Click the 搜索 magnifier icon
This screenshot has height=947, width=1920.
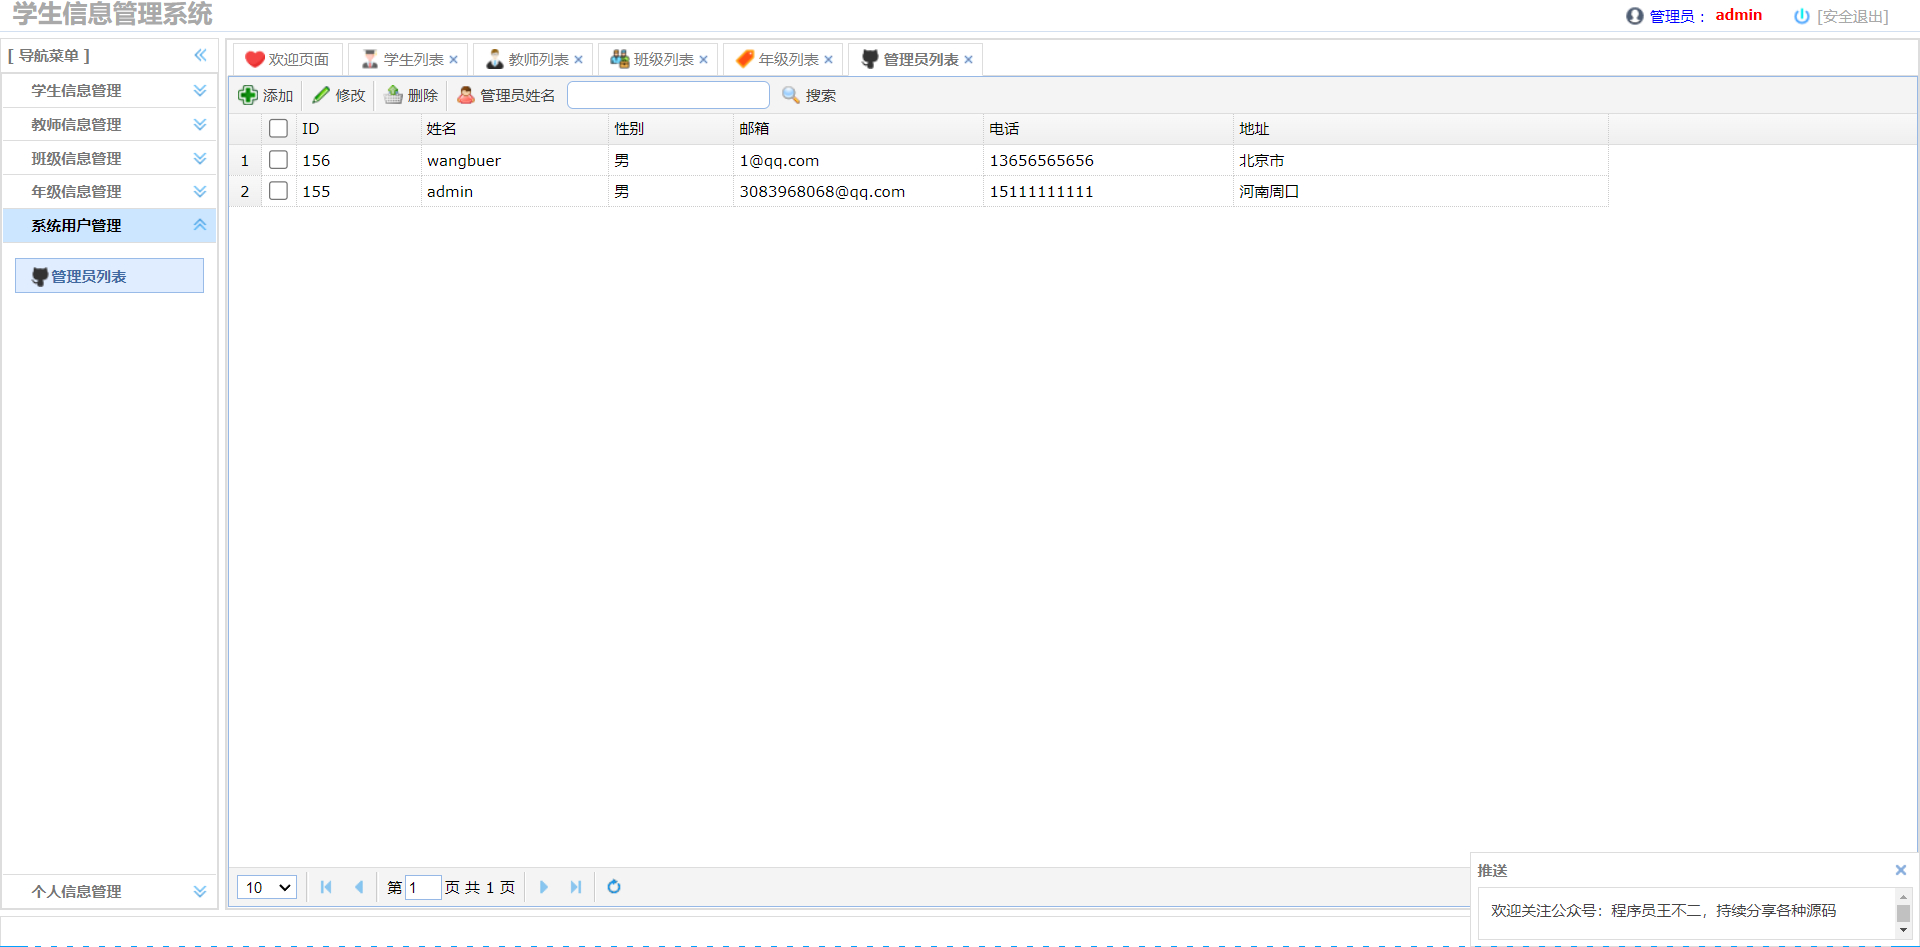[790, 95]
